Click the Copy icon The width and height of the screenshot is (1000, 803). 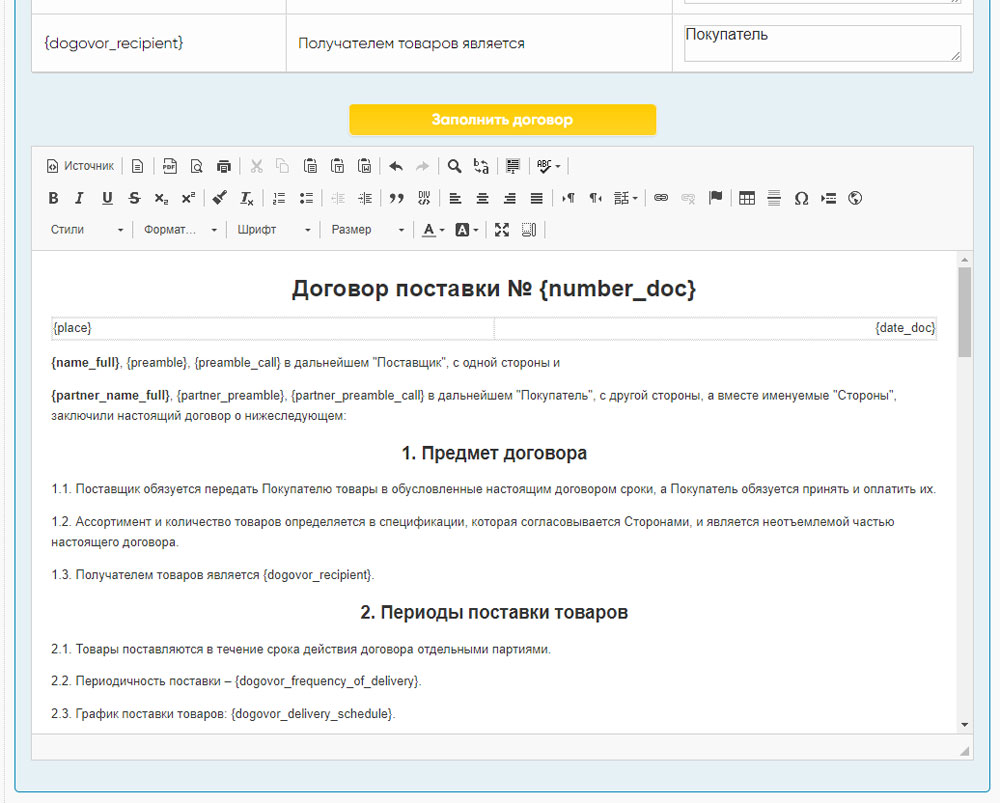(283, 166)
